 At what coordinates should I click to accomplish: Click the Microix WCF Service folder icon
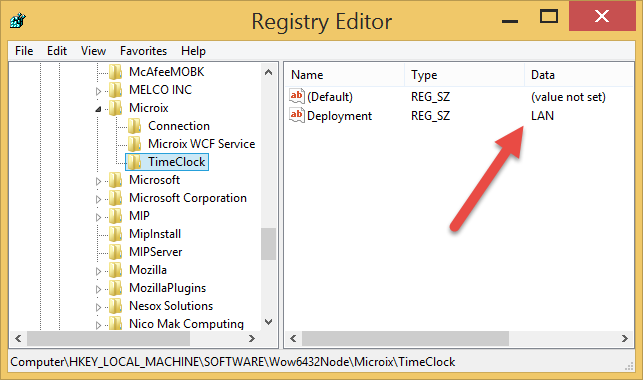135,144
